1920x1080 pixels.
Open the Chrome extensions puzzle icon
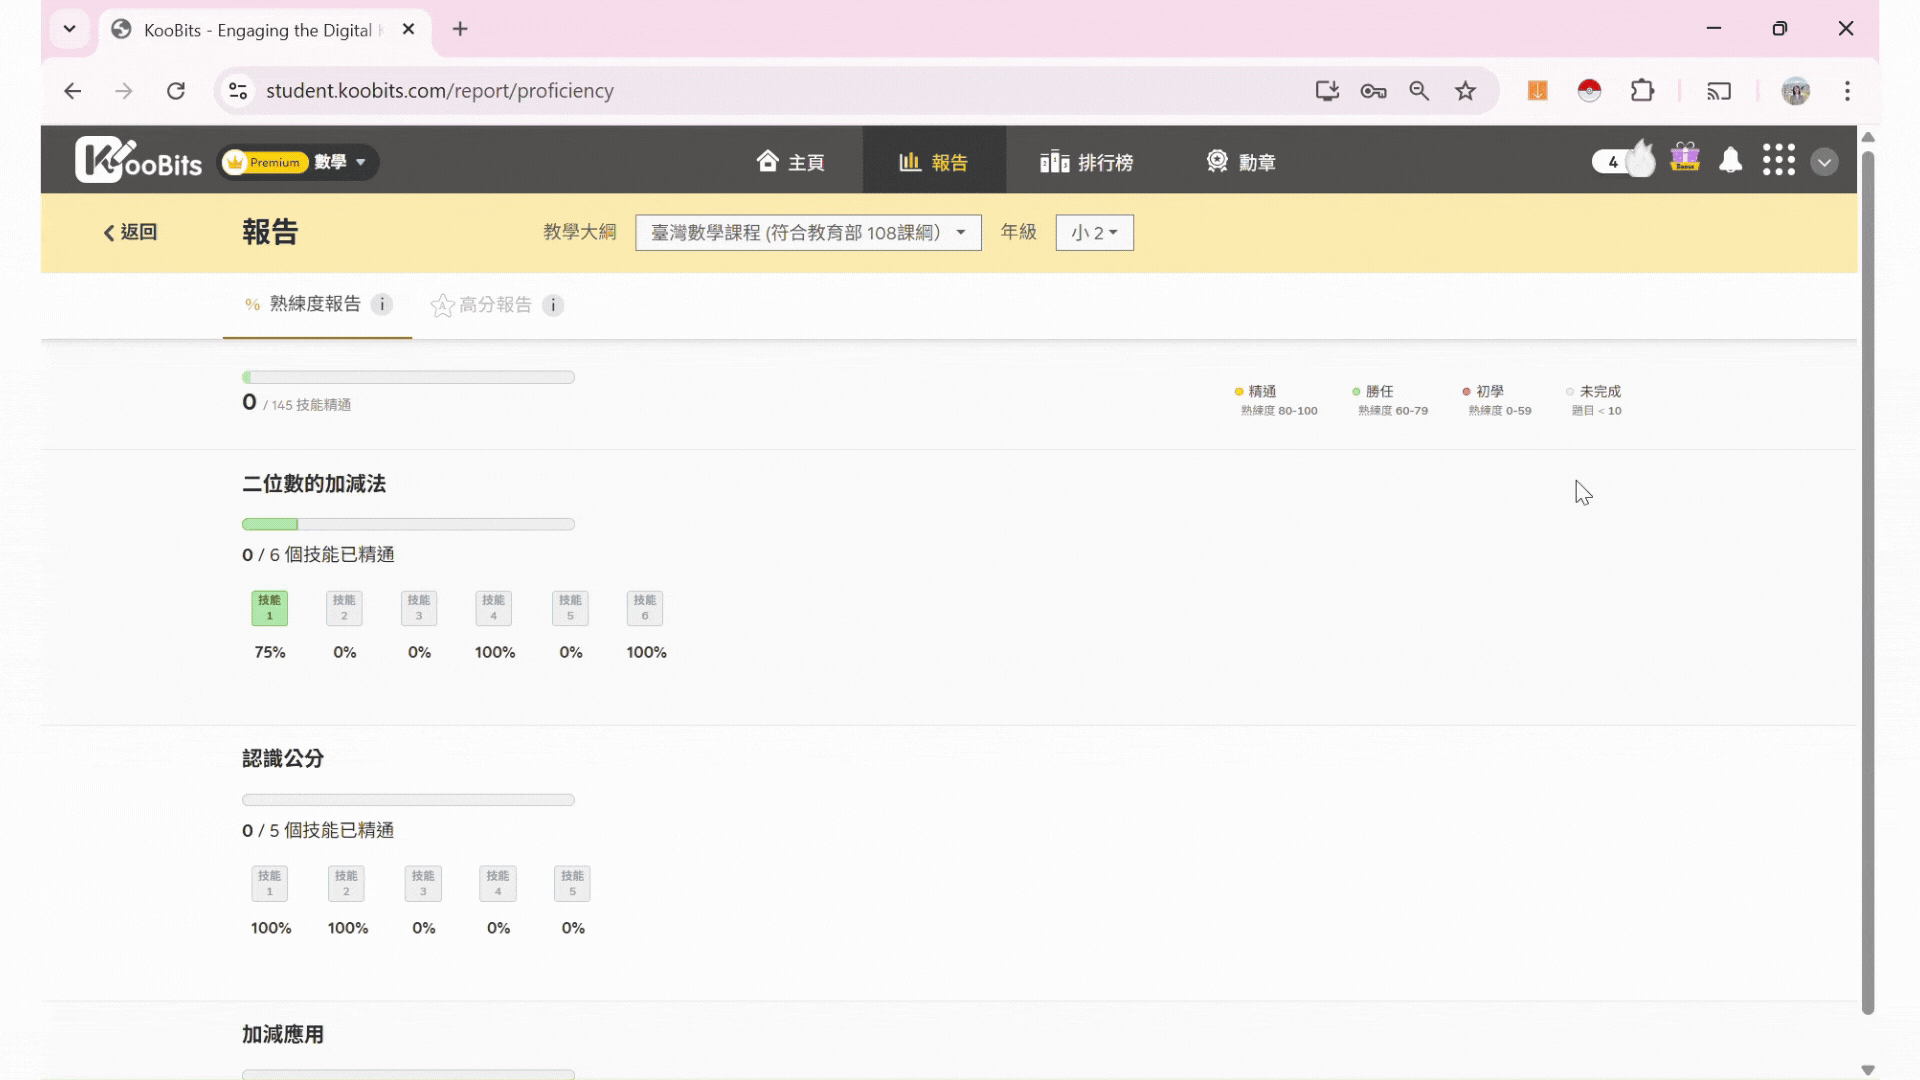click(x=1642, y=91)
